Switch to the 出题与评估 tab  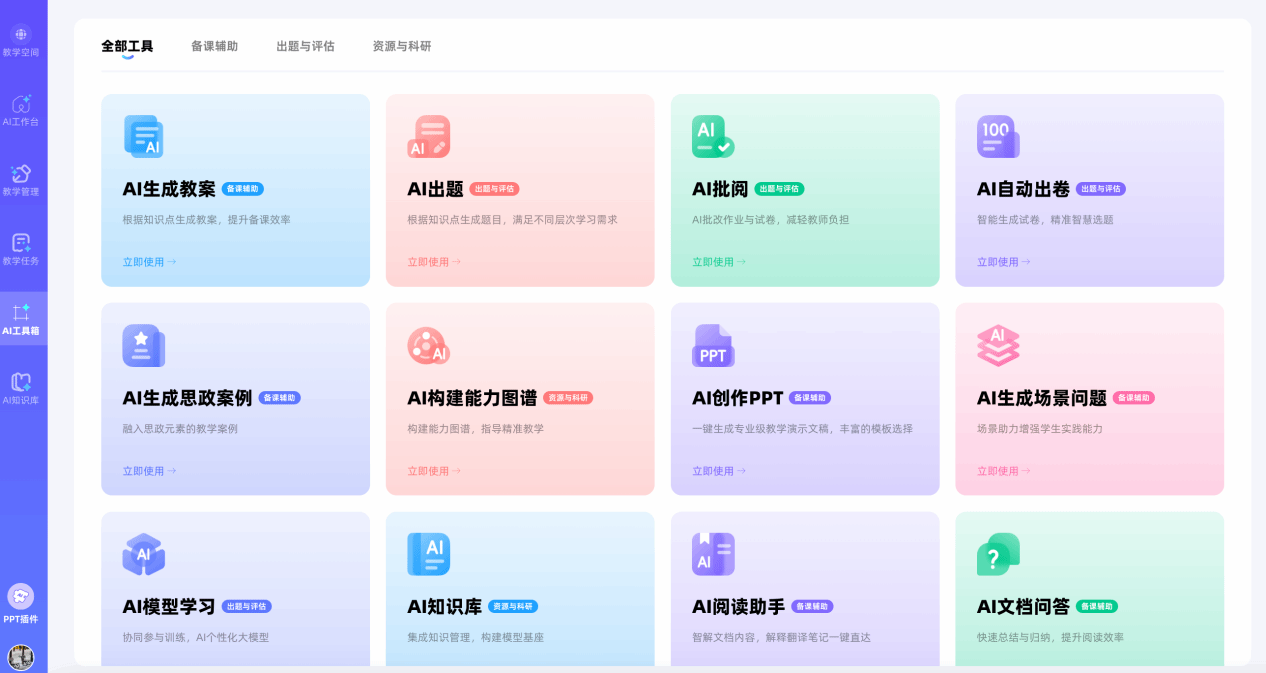pos(305,46)
